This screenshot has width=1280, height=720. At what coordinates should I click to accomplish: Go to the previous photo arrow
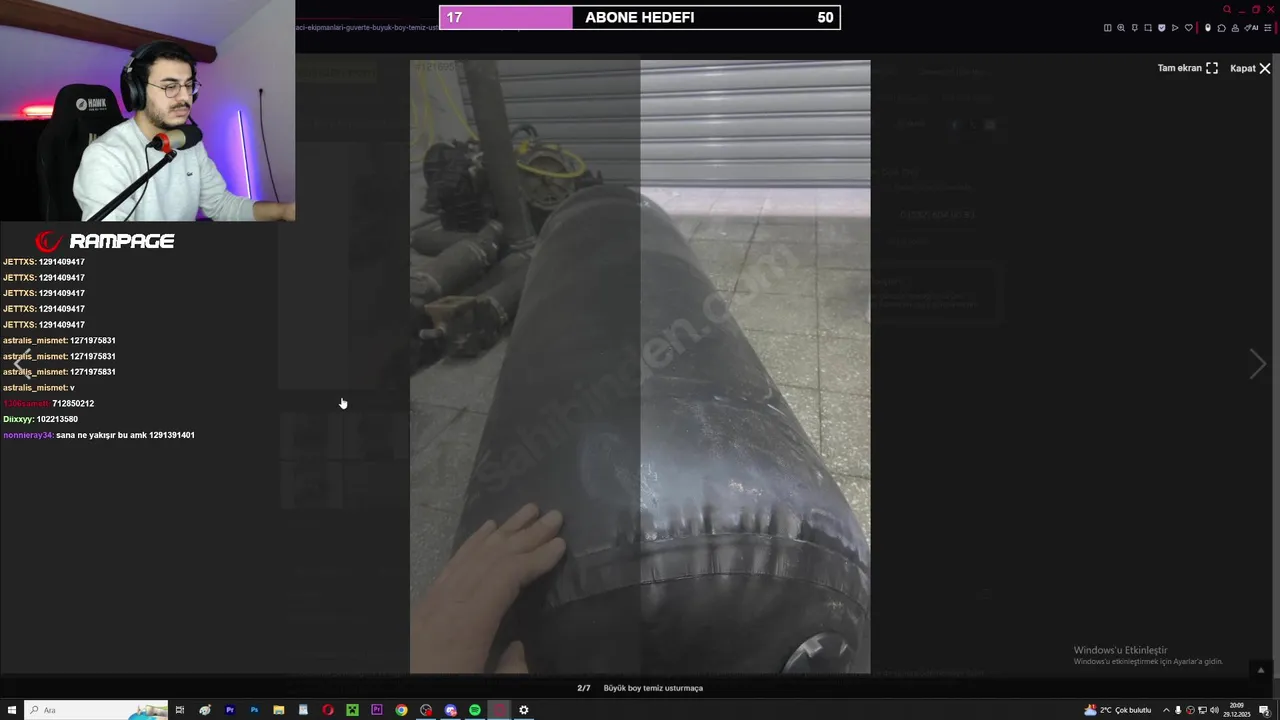21,364
